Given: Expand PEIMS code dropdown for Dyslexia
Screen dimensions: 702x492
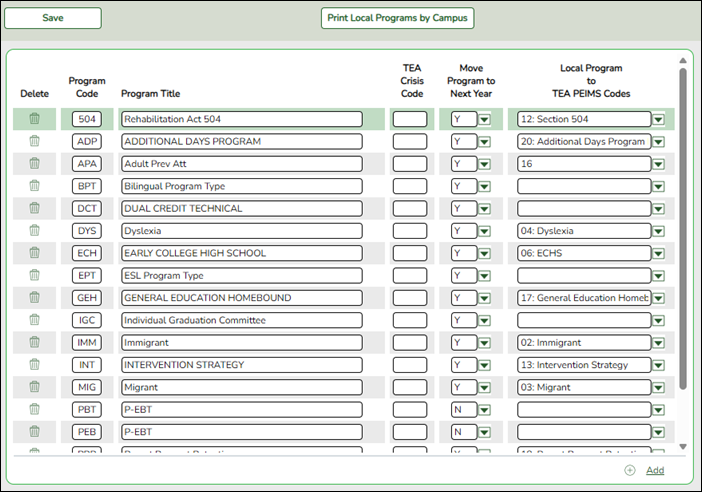Looking at the screenshot, I should tap(658, 231).
